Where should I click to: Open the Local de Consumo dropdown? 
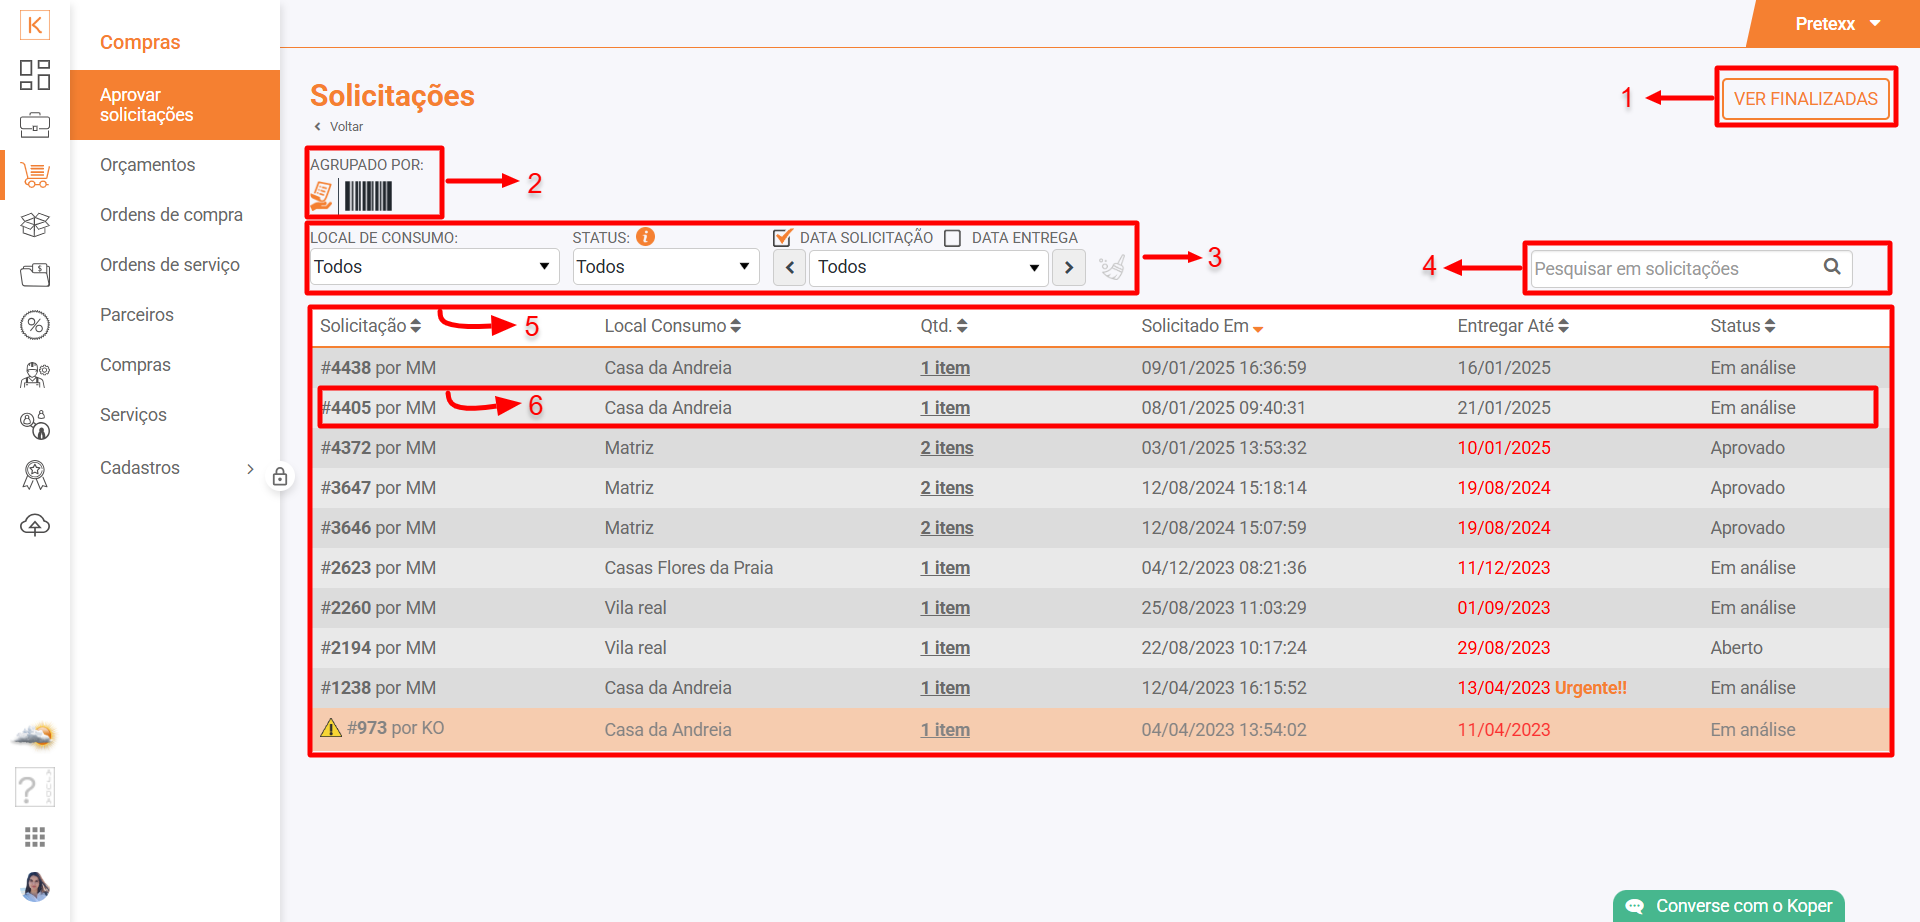[x=432, y=267]
